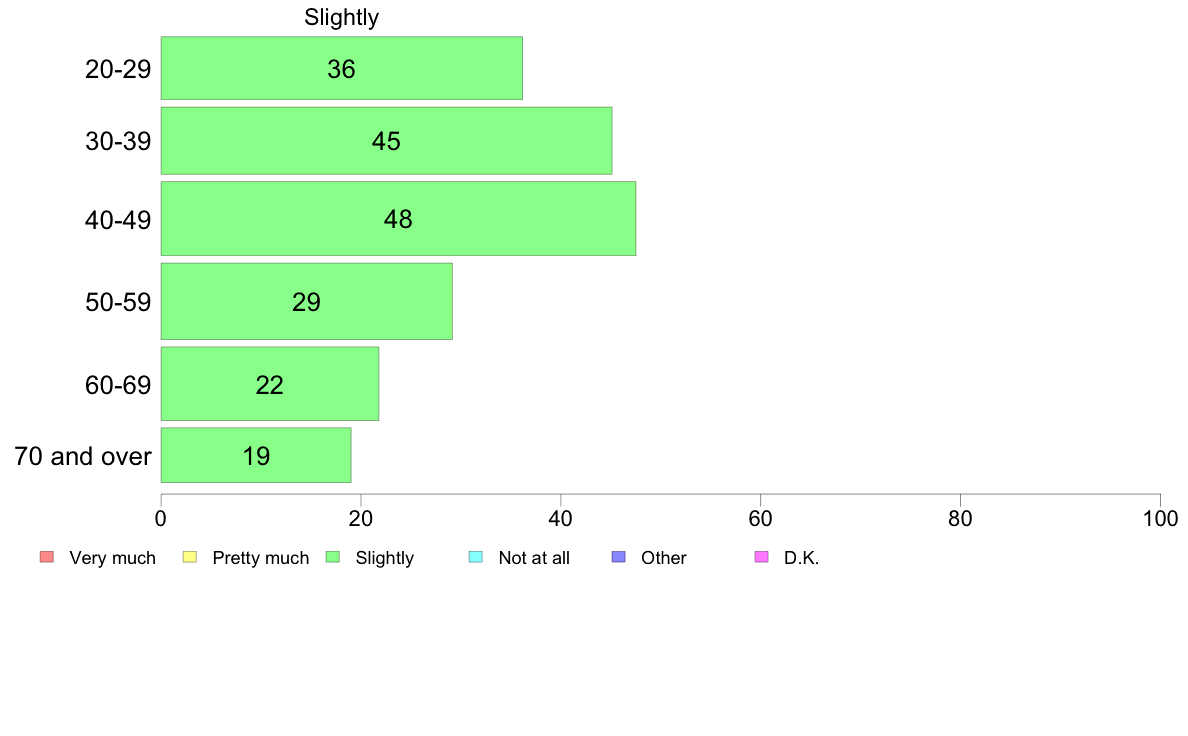Select the 50-59 bar showing 29

tap(307, 302)
